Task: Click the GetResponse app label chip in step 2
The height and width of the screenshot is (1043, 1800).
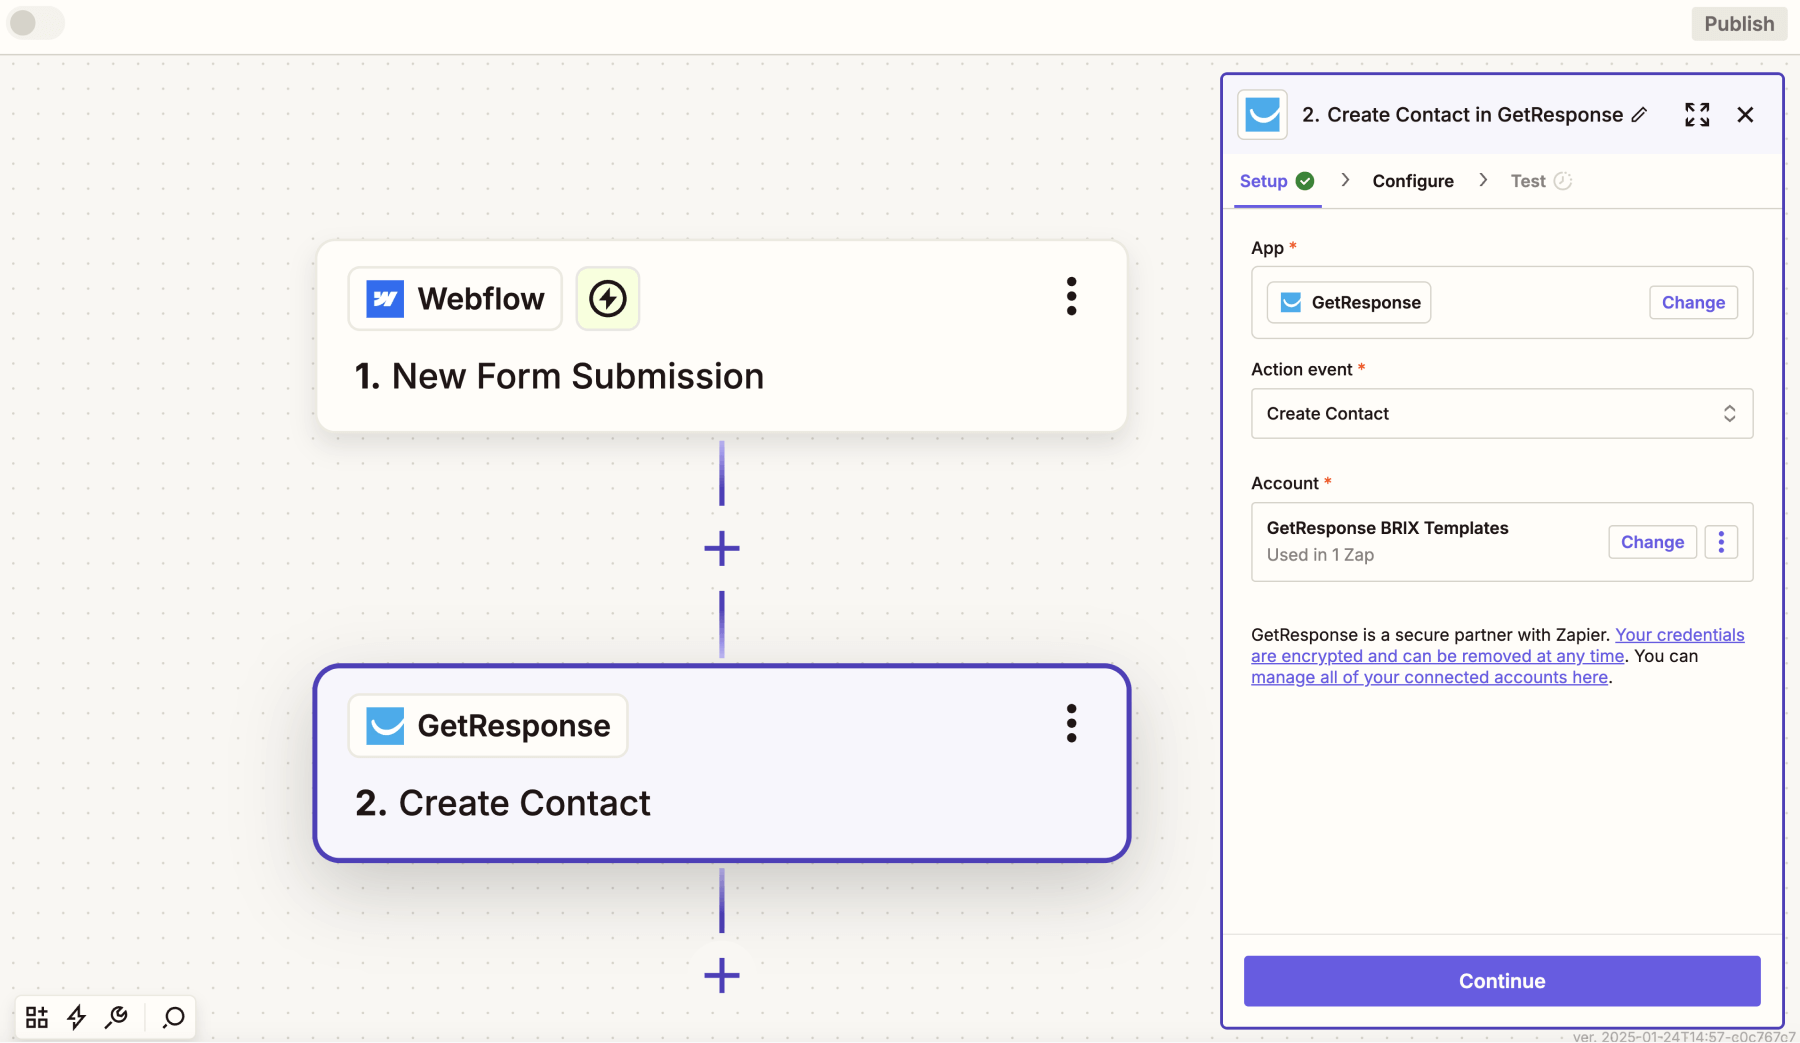Action: (x=488, y=726)
